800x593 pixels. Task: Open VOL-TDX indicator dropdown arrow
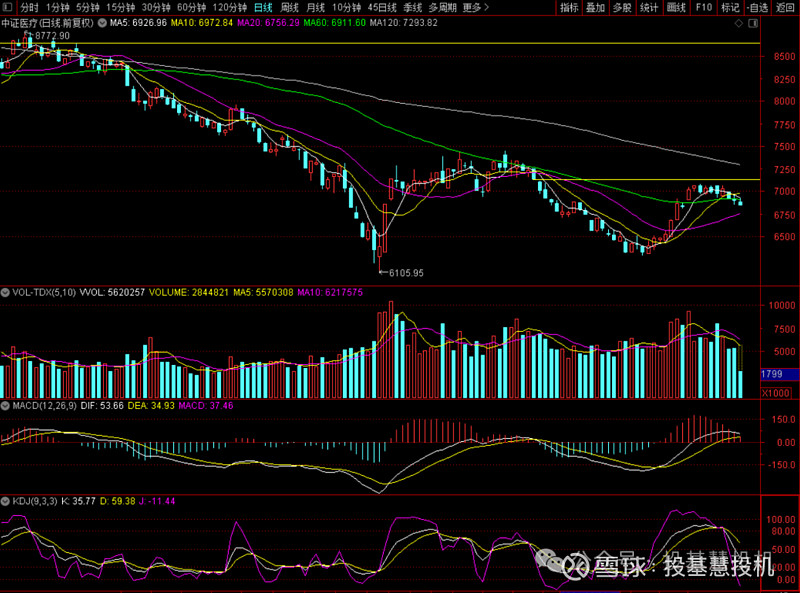5,292
